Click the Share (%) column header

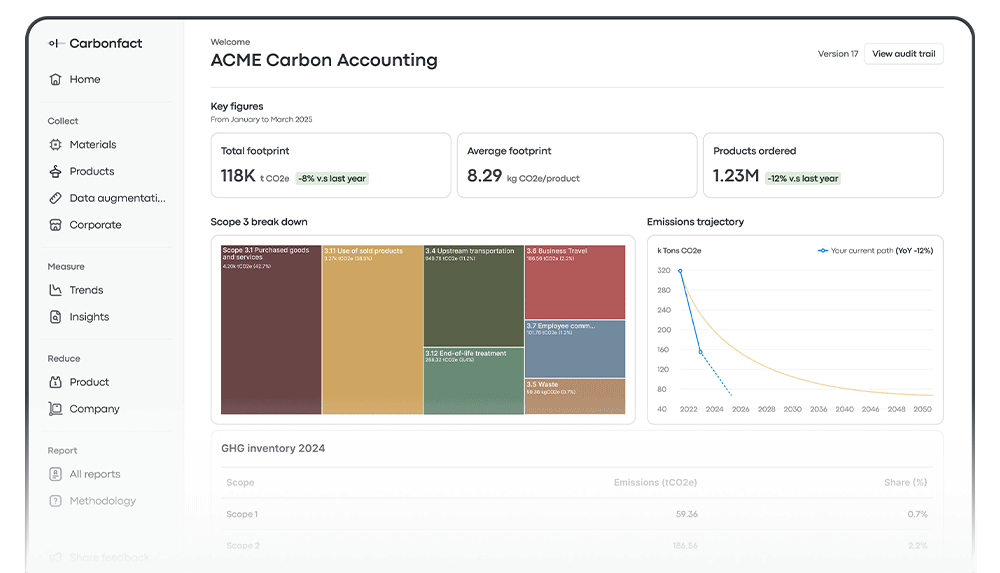pos(906,482)
